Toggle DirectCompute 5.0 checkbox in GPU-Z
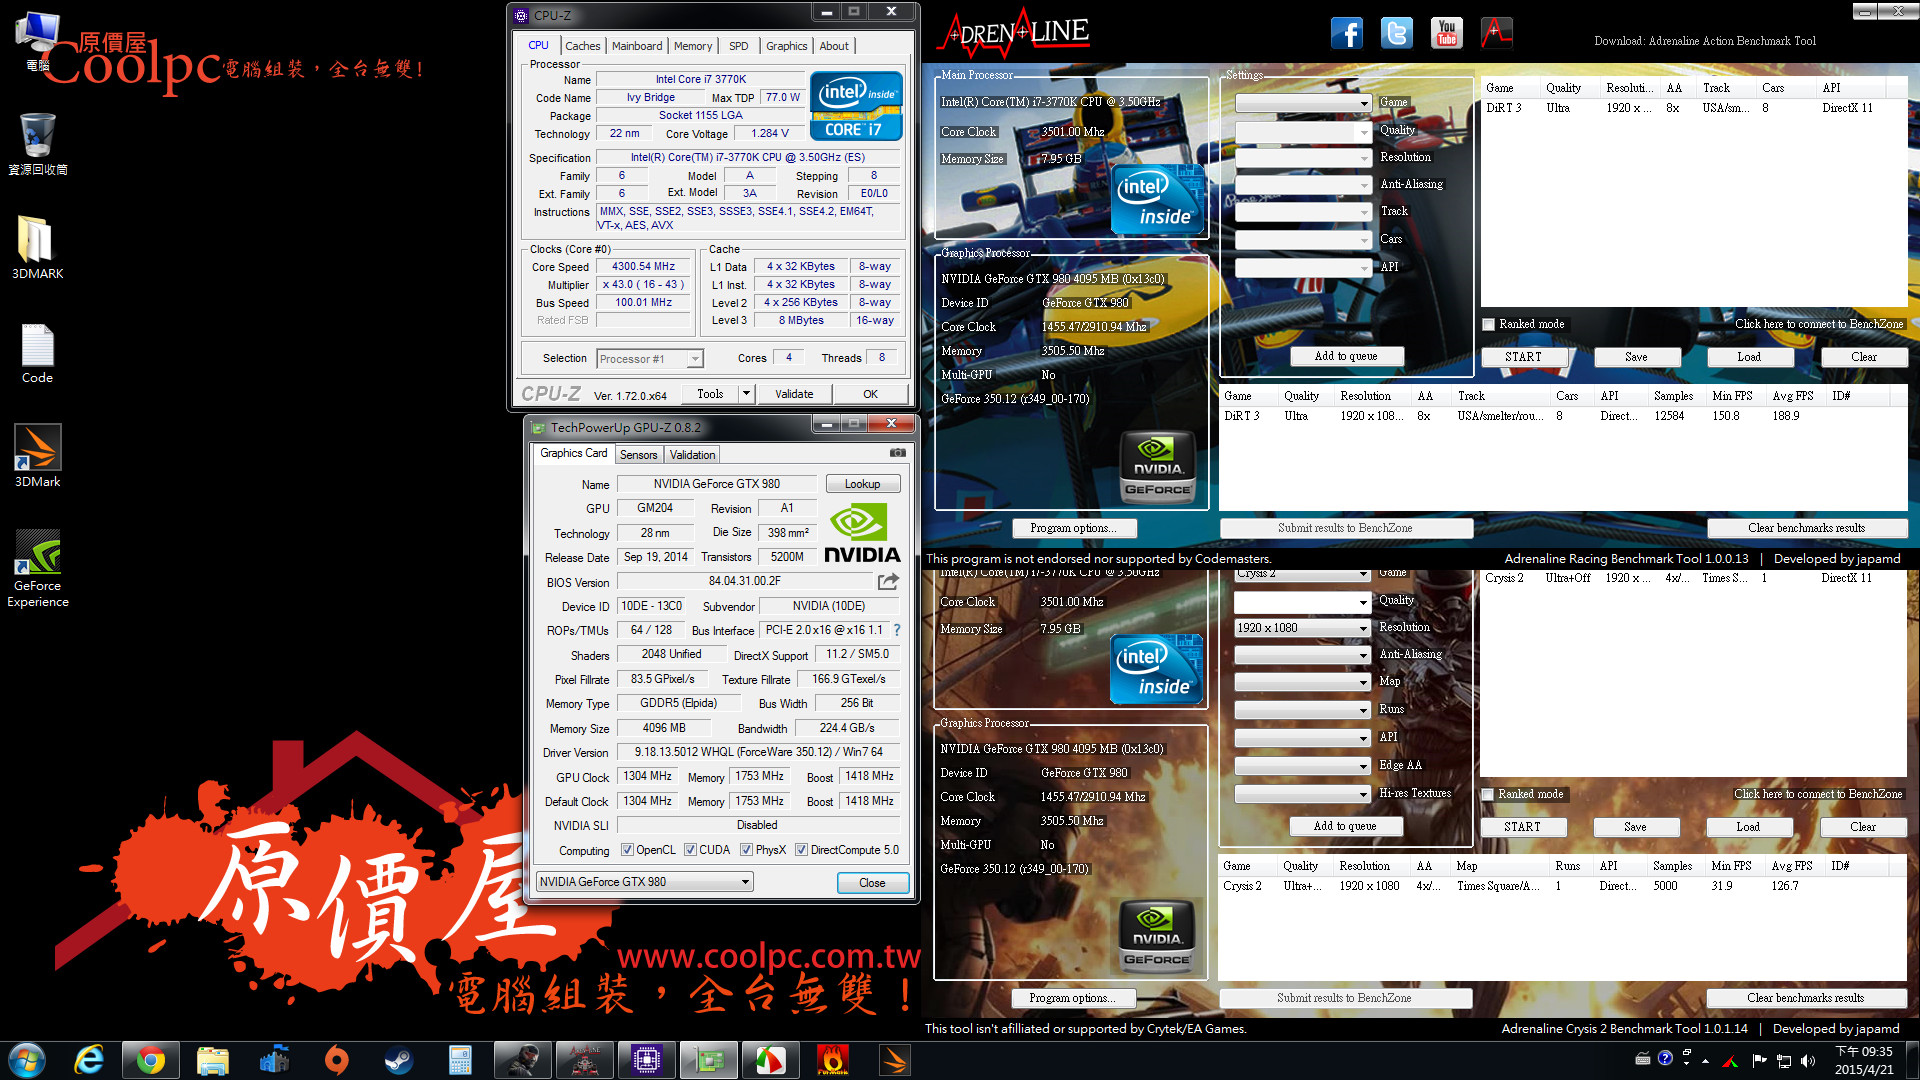 coord(801,850)
